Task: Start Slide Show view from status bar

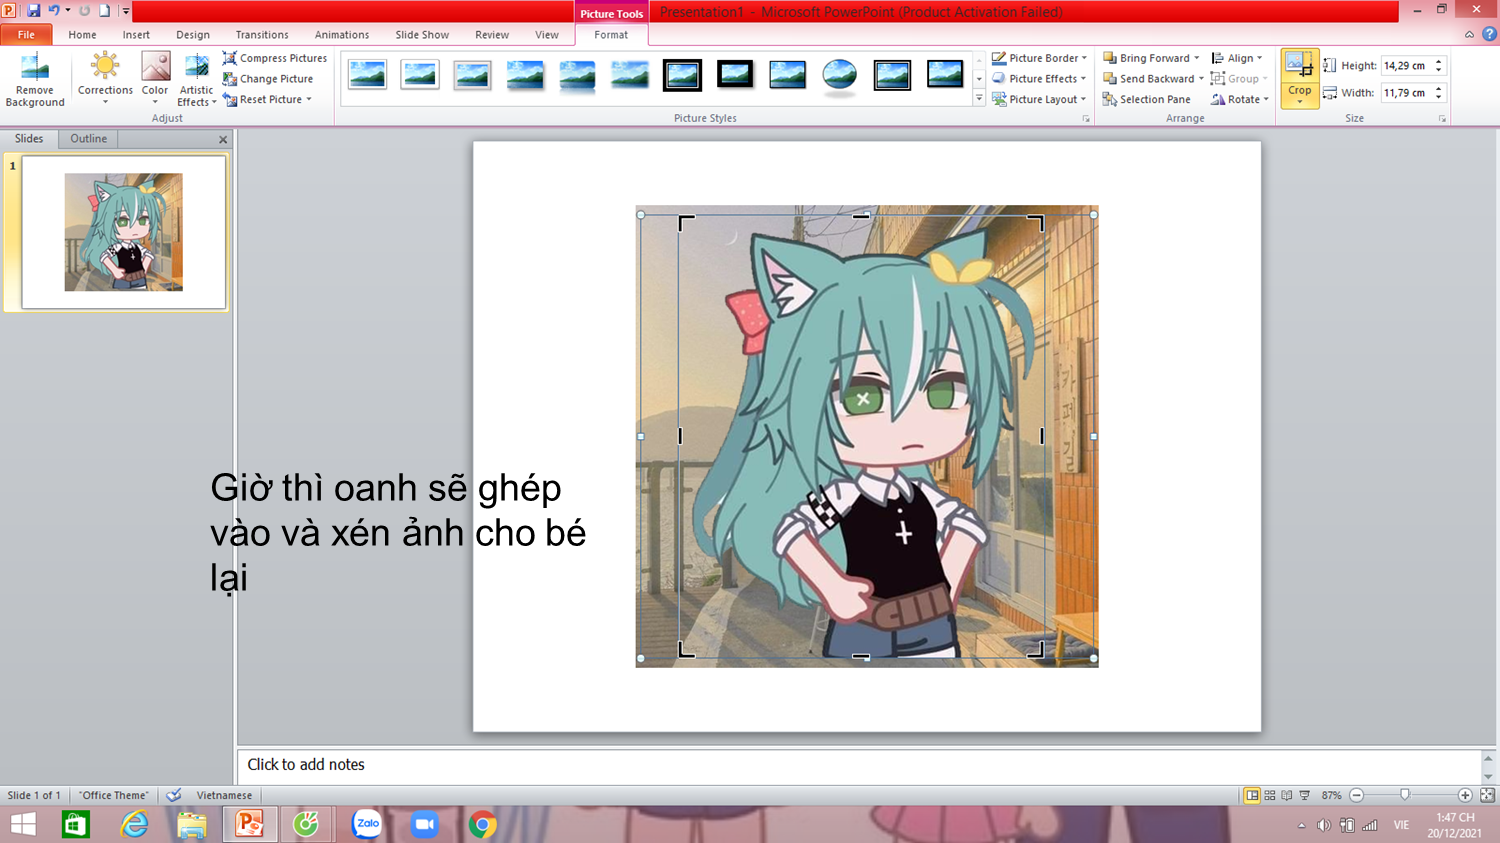Action: tap(1304, 796)
